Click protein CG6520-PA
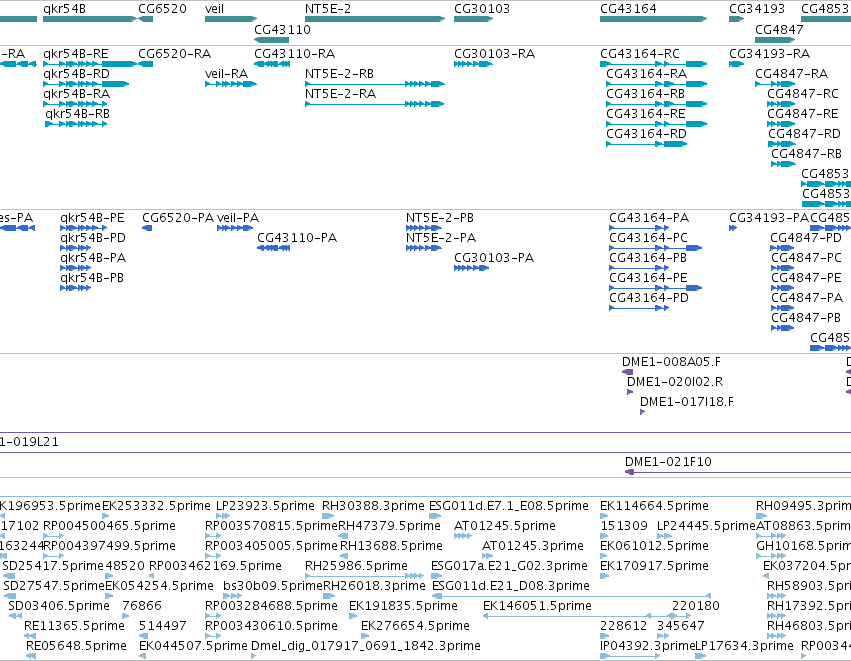Viewport: 851px width, 661px height. pyautogui.click(x=147, y=228)
